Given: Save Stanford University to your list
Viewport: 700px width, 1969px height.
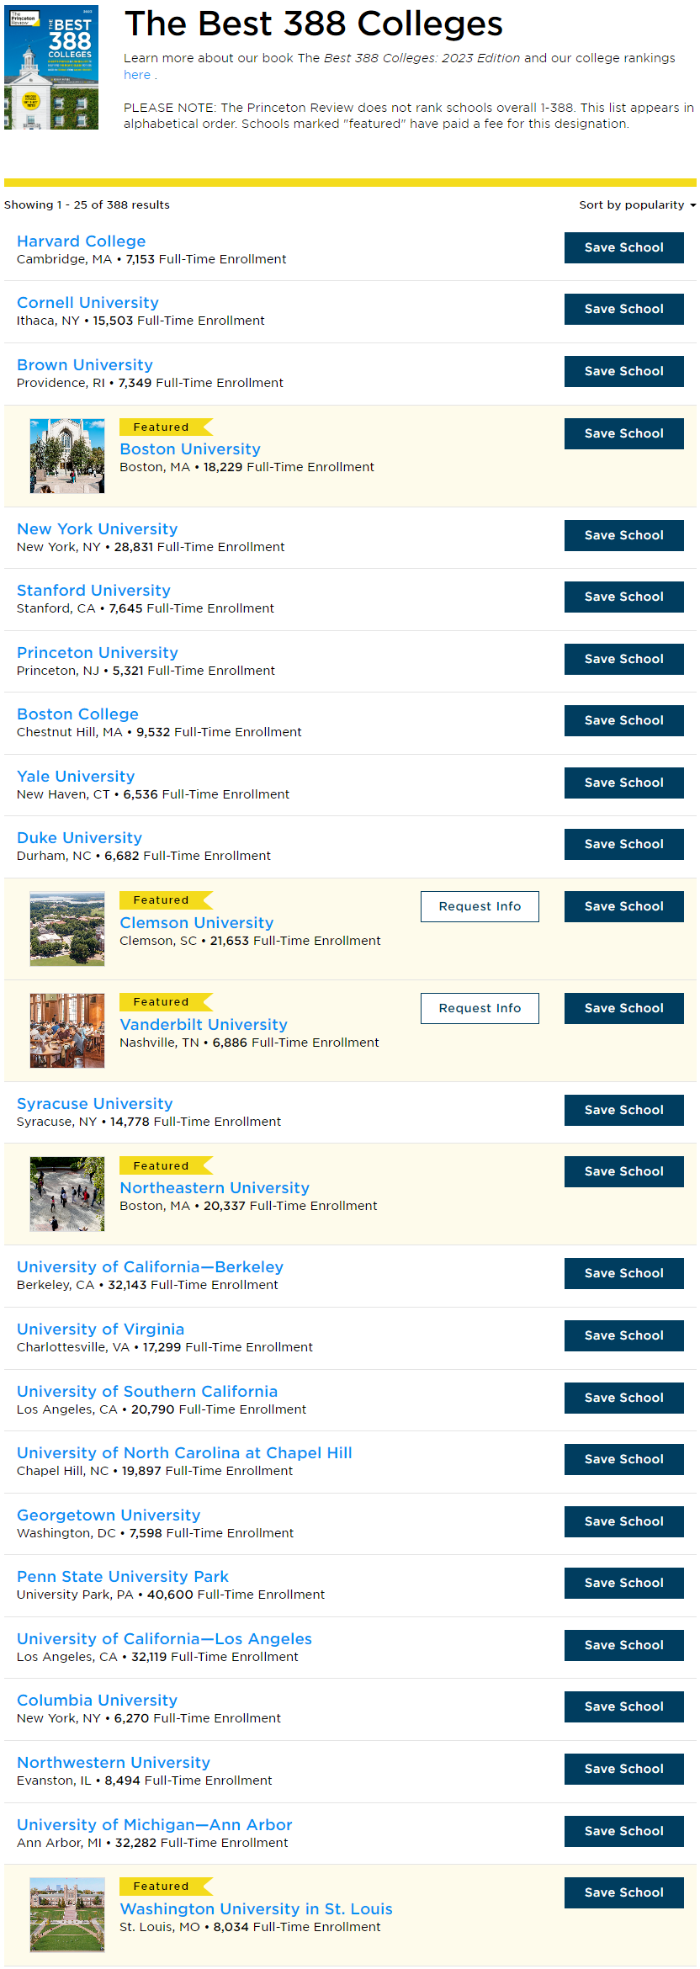Looking at the screenshot, I should [x=623, y=597].
